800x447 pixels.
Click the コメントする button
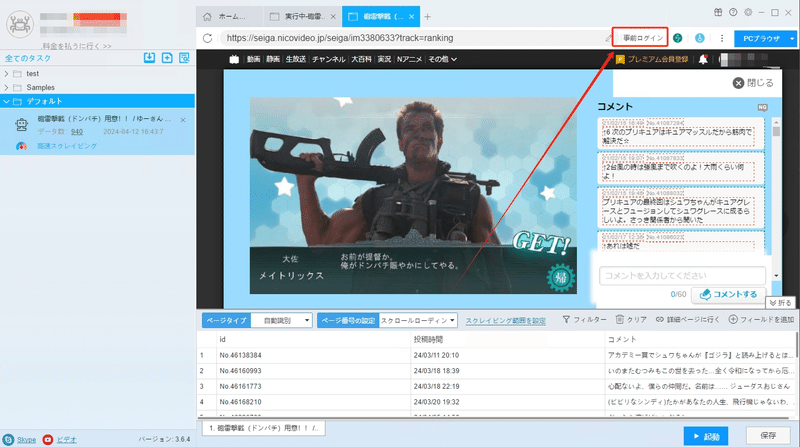[729, 294]
